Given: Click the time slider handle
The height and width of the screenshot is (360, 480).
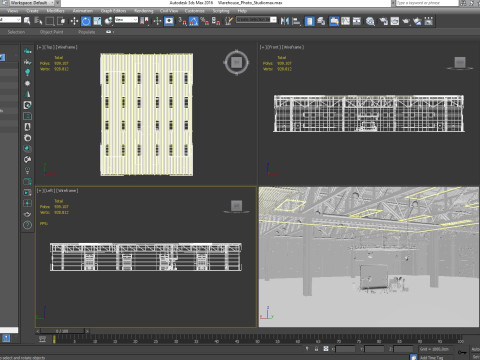Looking at the screenshot, I should click(x=62, y=331).
